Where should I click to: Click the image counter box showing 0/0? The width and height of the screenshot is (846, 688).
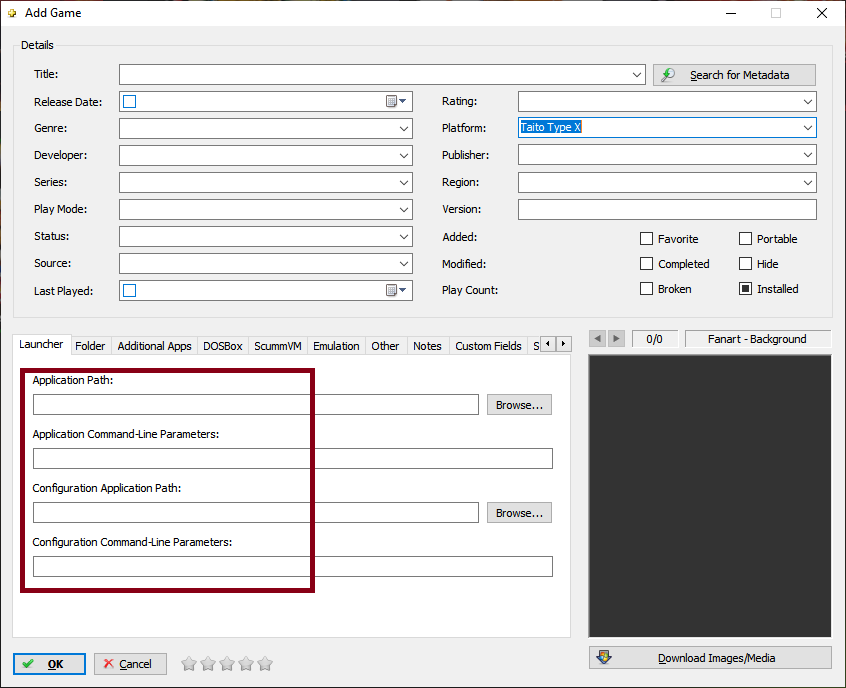pyautogui.click(x=654, y=339)
